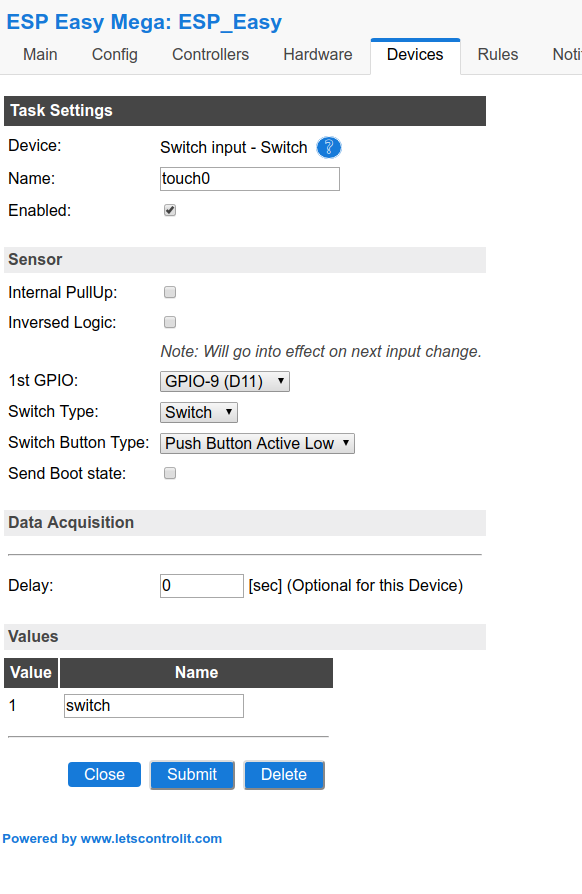Close the task settings form
This screenshot has height=894, width=582.
point(104,774)
